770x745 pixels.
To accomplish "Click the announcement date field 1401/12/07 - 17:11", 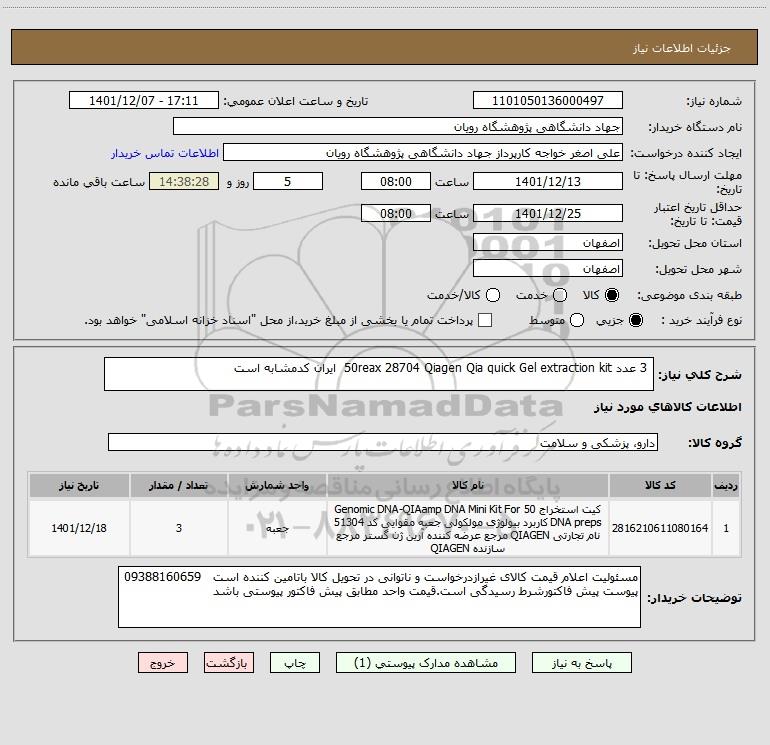I will pyautogui.click(x=144, y=100).
